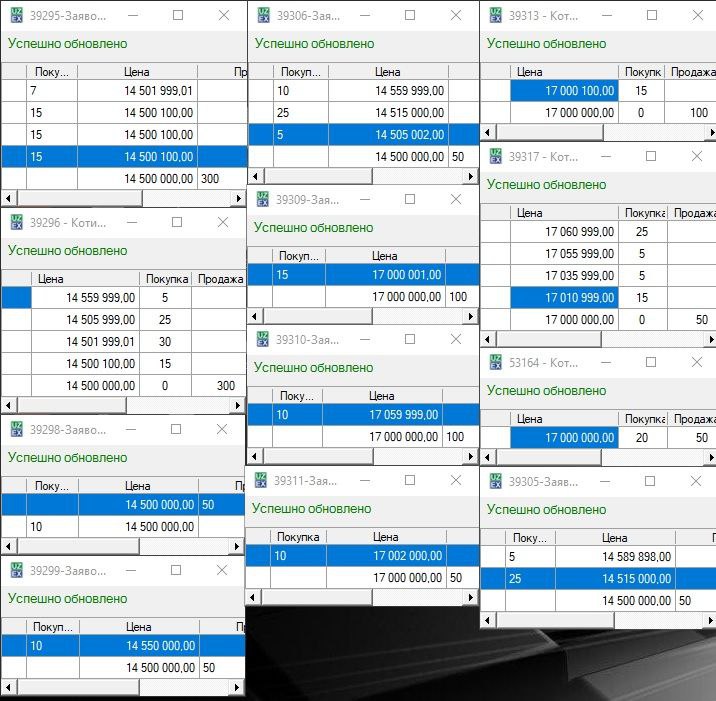
Task: Select price 14 589 898,00 in window 39305
Action: coord(615,556)
